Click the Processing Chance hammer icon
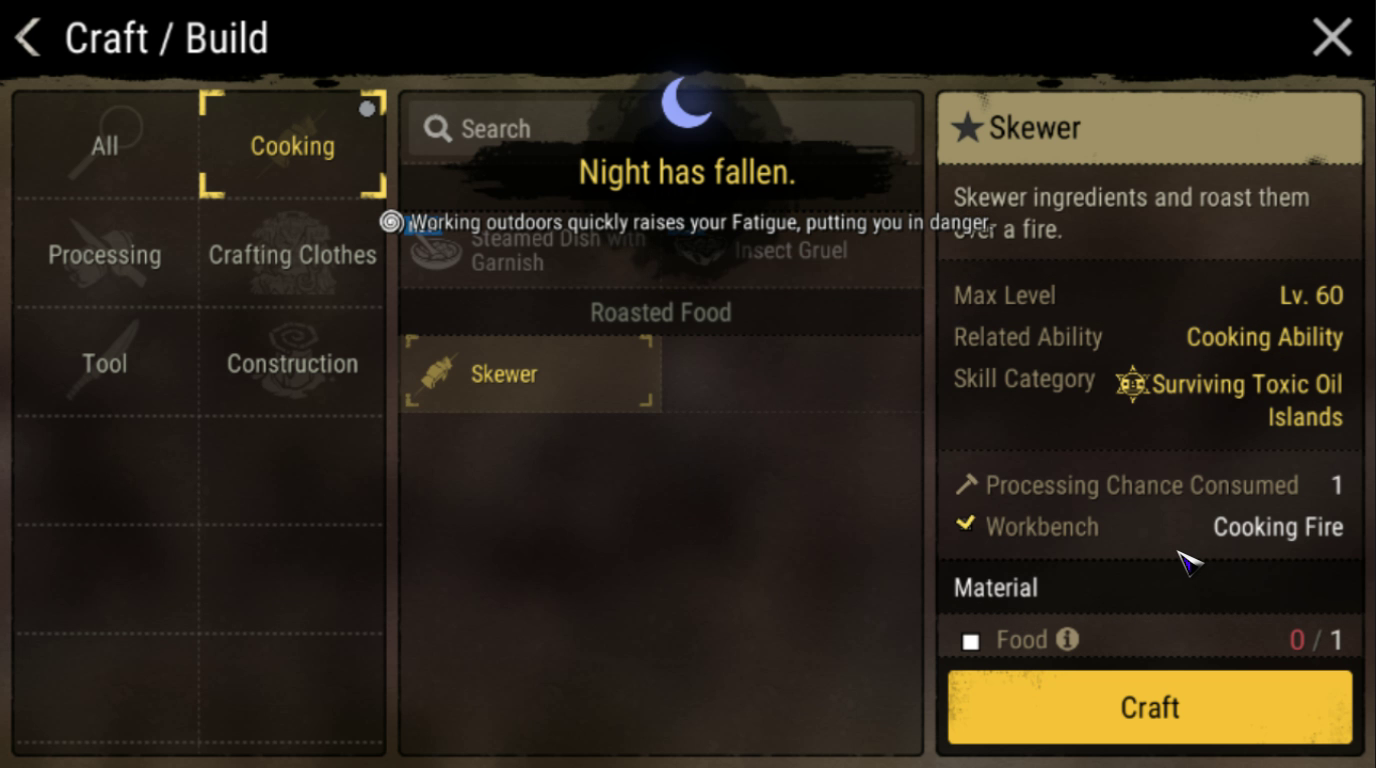Screen dimensions: 1376x768 [966, 485]
